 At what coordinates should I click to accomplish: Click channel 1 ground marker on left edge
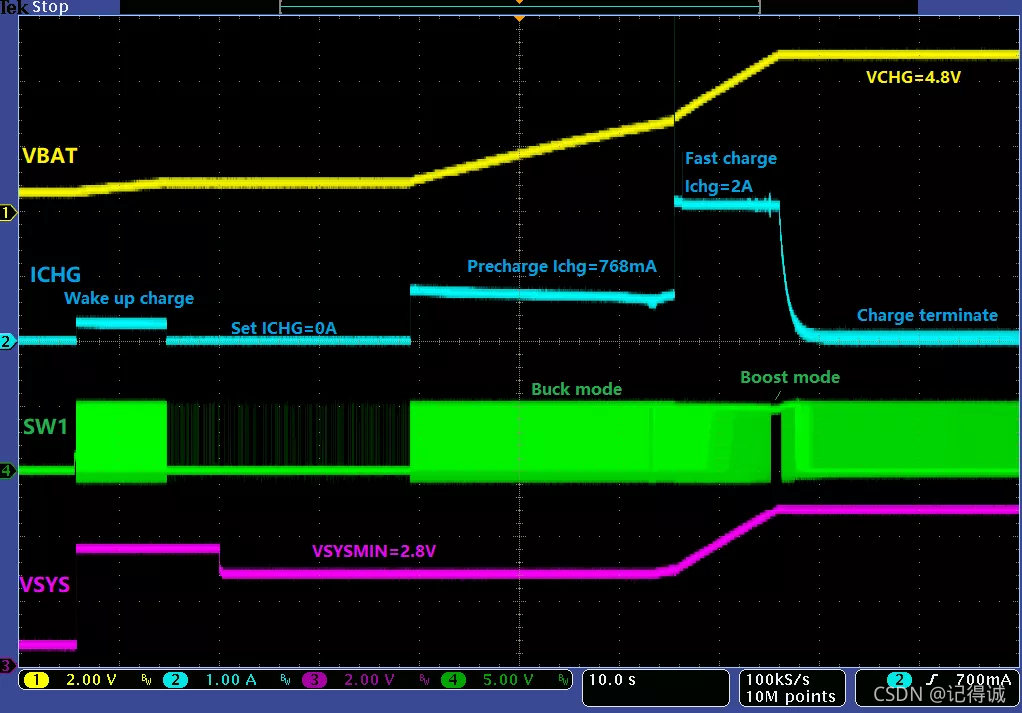(x=8, y=212)
